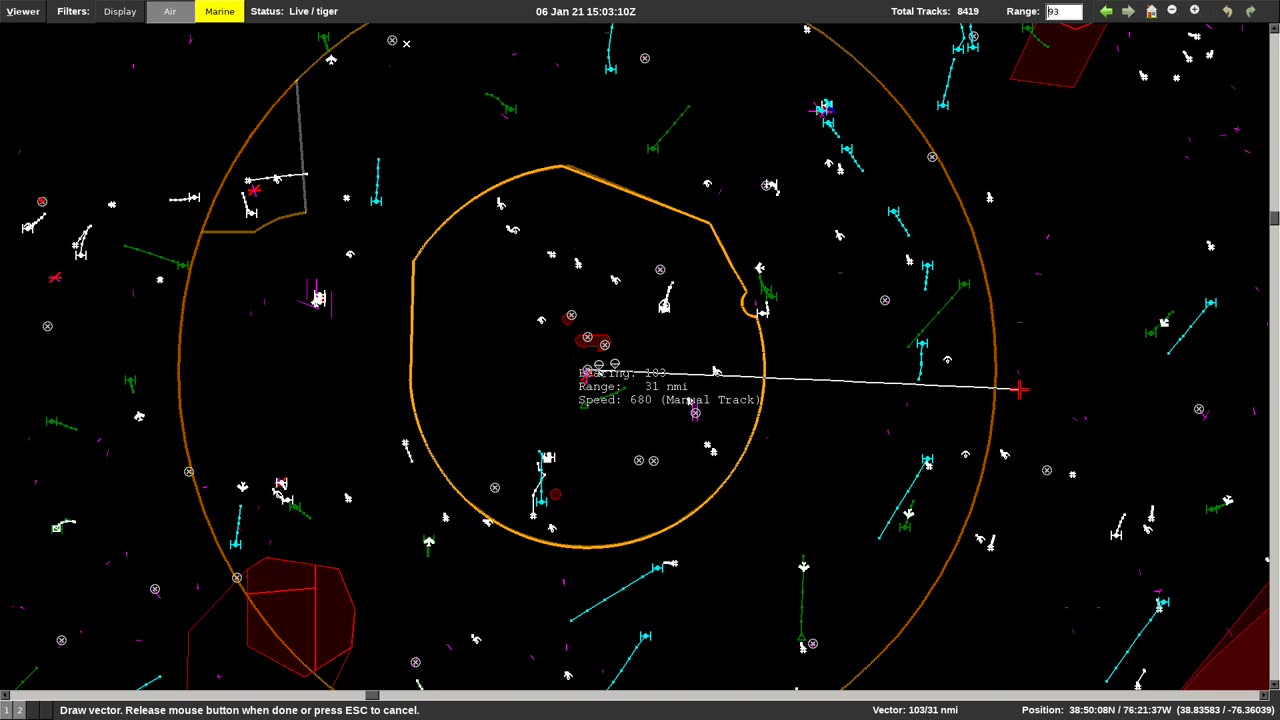Viewport: 1280px width, 720px height.
Task: Click the red cross vector endpoint marker
Action: [x=1019, y=389]
